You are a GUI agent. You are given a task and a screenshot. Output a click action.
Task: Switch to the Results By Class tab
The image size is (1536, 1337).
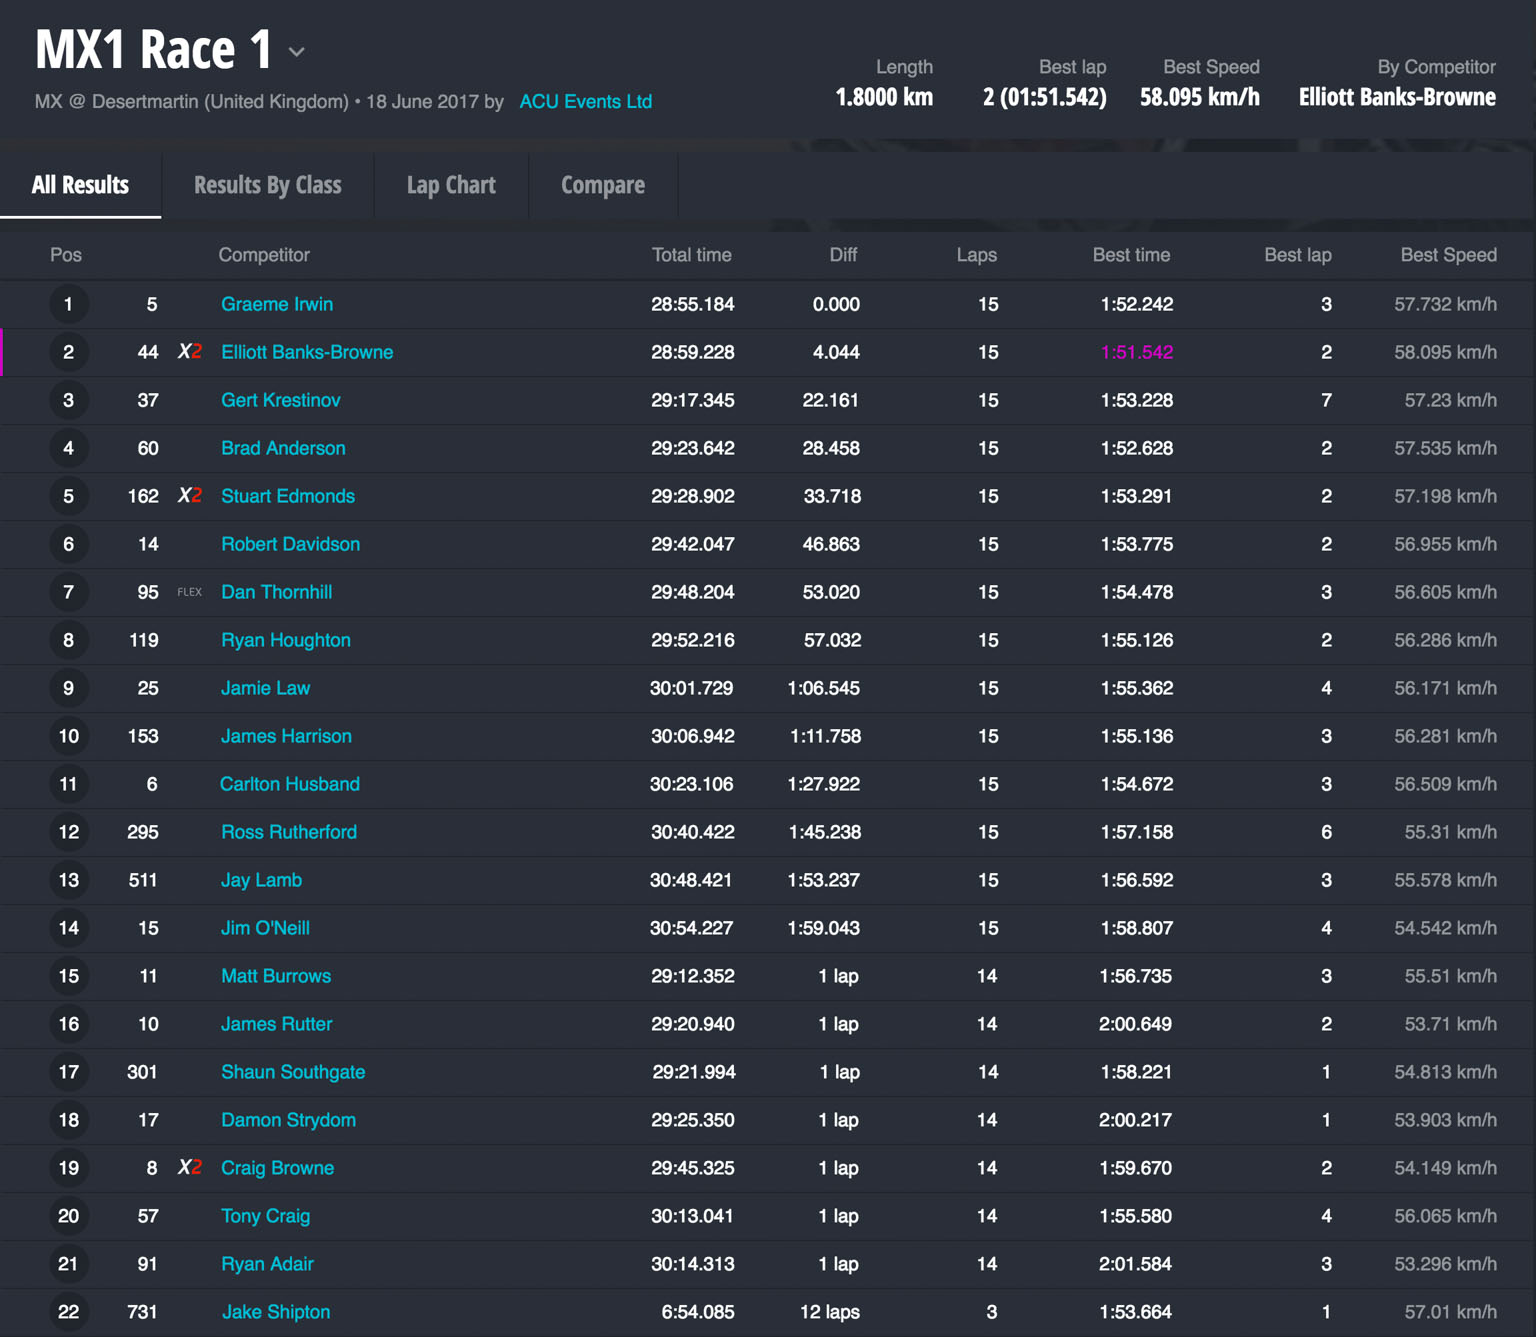click(267, 185)
